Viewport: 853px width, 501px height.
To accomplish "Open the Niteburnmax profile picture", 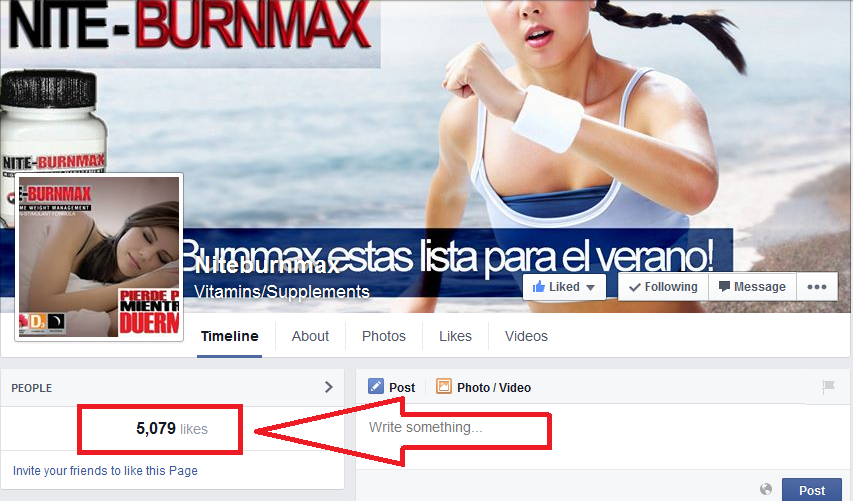I will tap(99, 257).
